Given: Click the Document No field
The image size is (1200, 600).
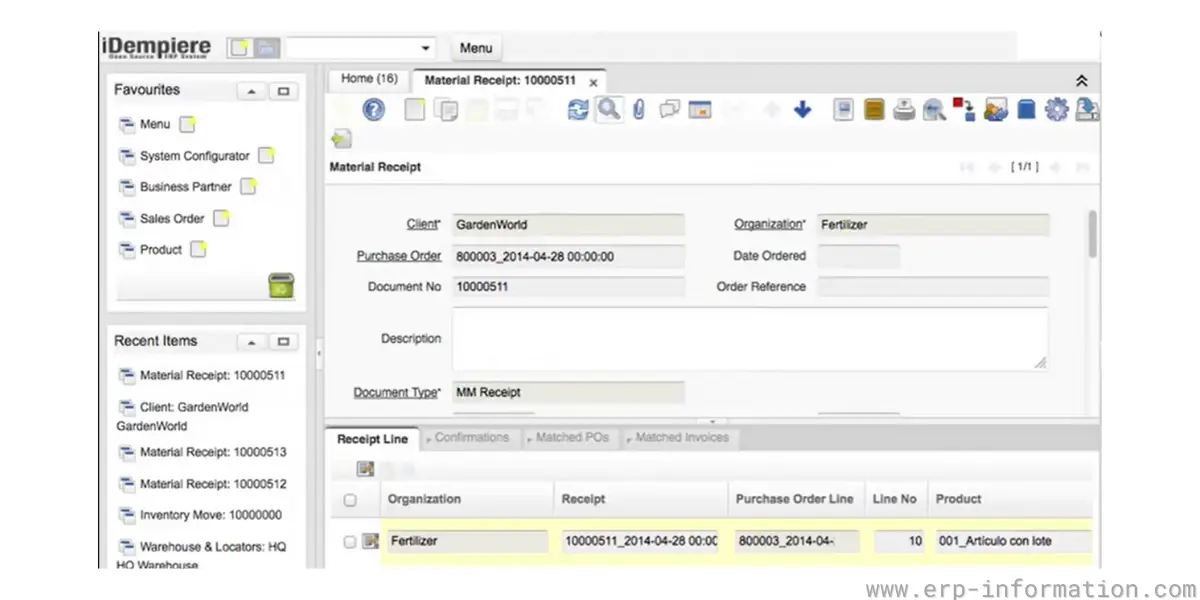Looking at the screenshot, I should [x=569, y=287].
